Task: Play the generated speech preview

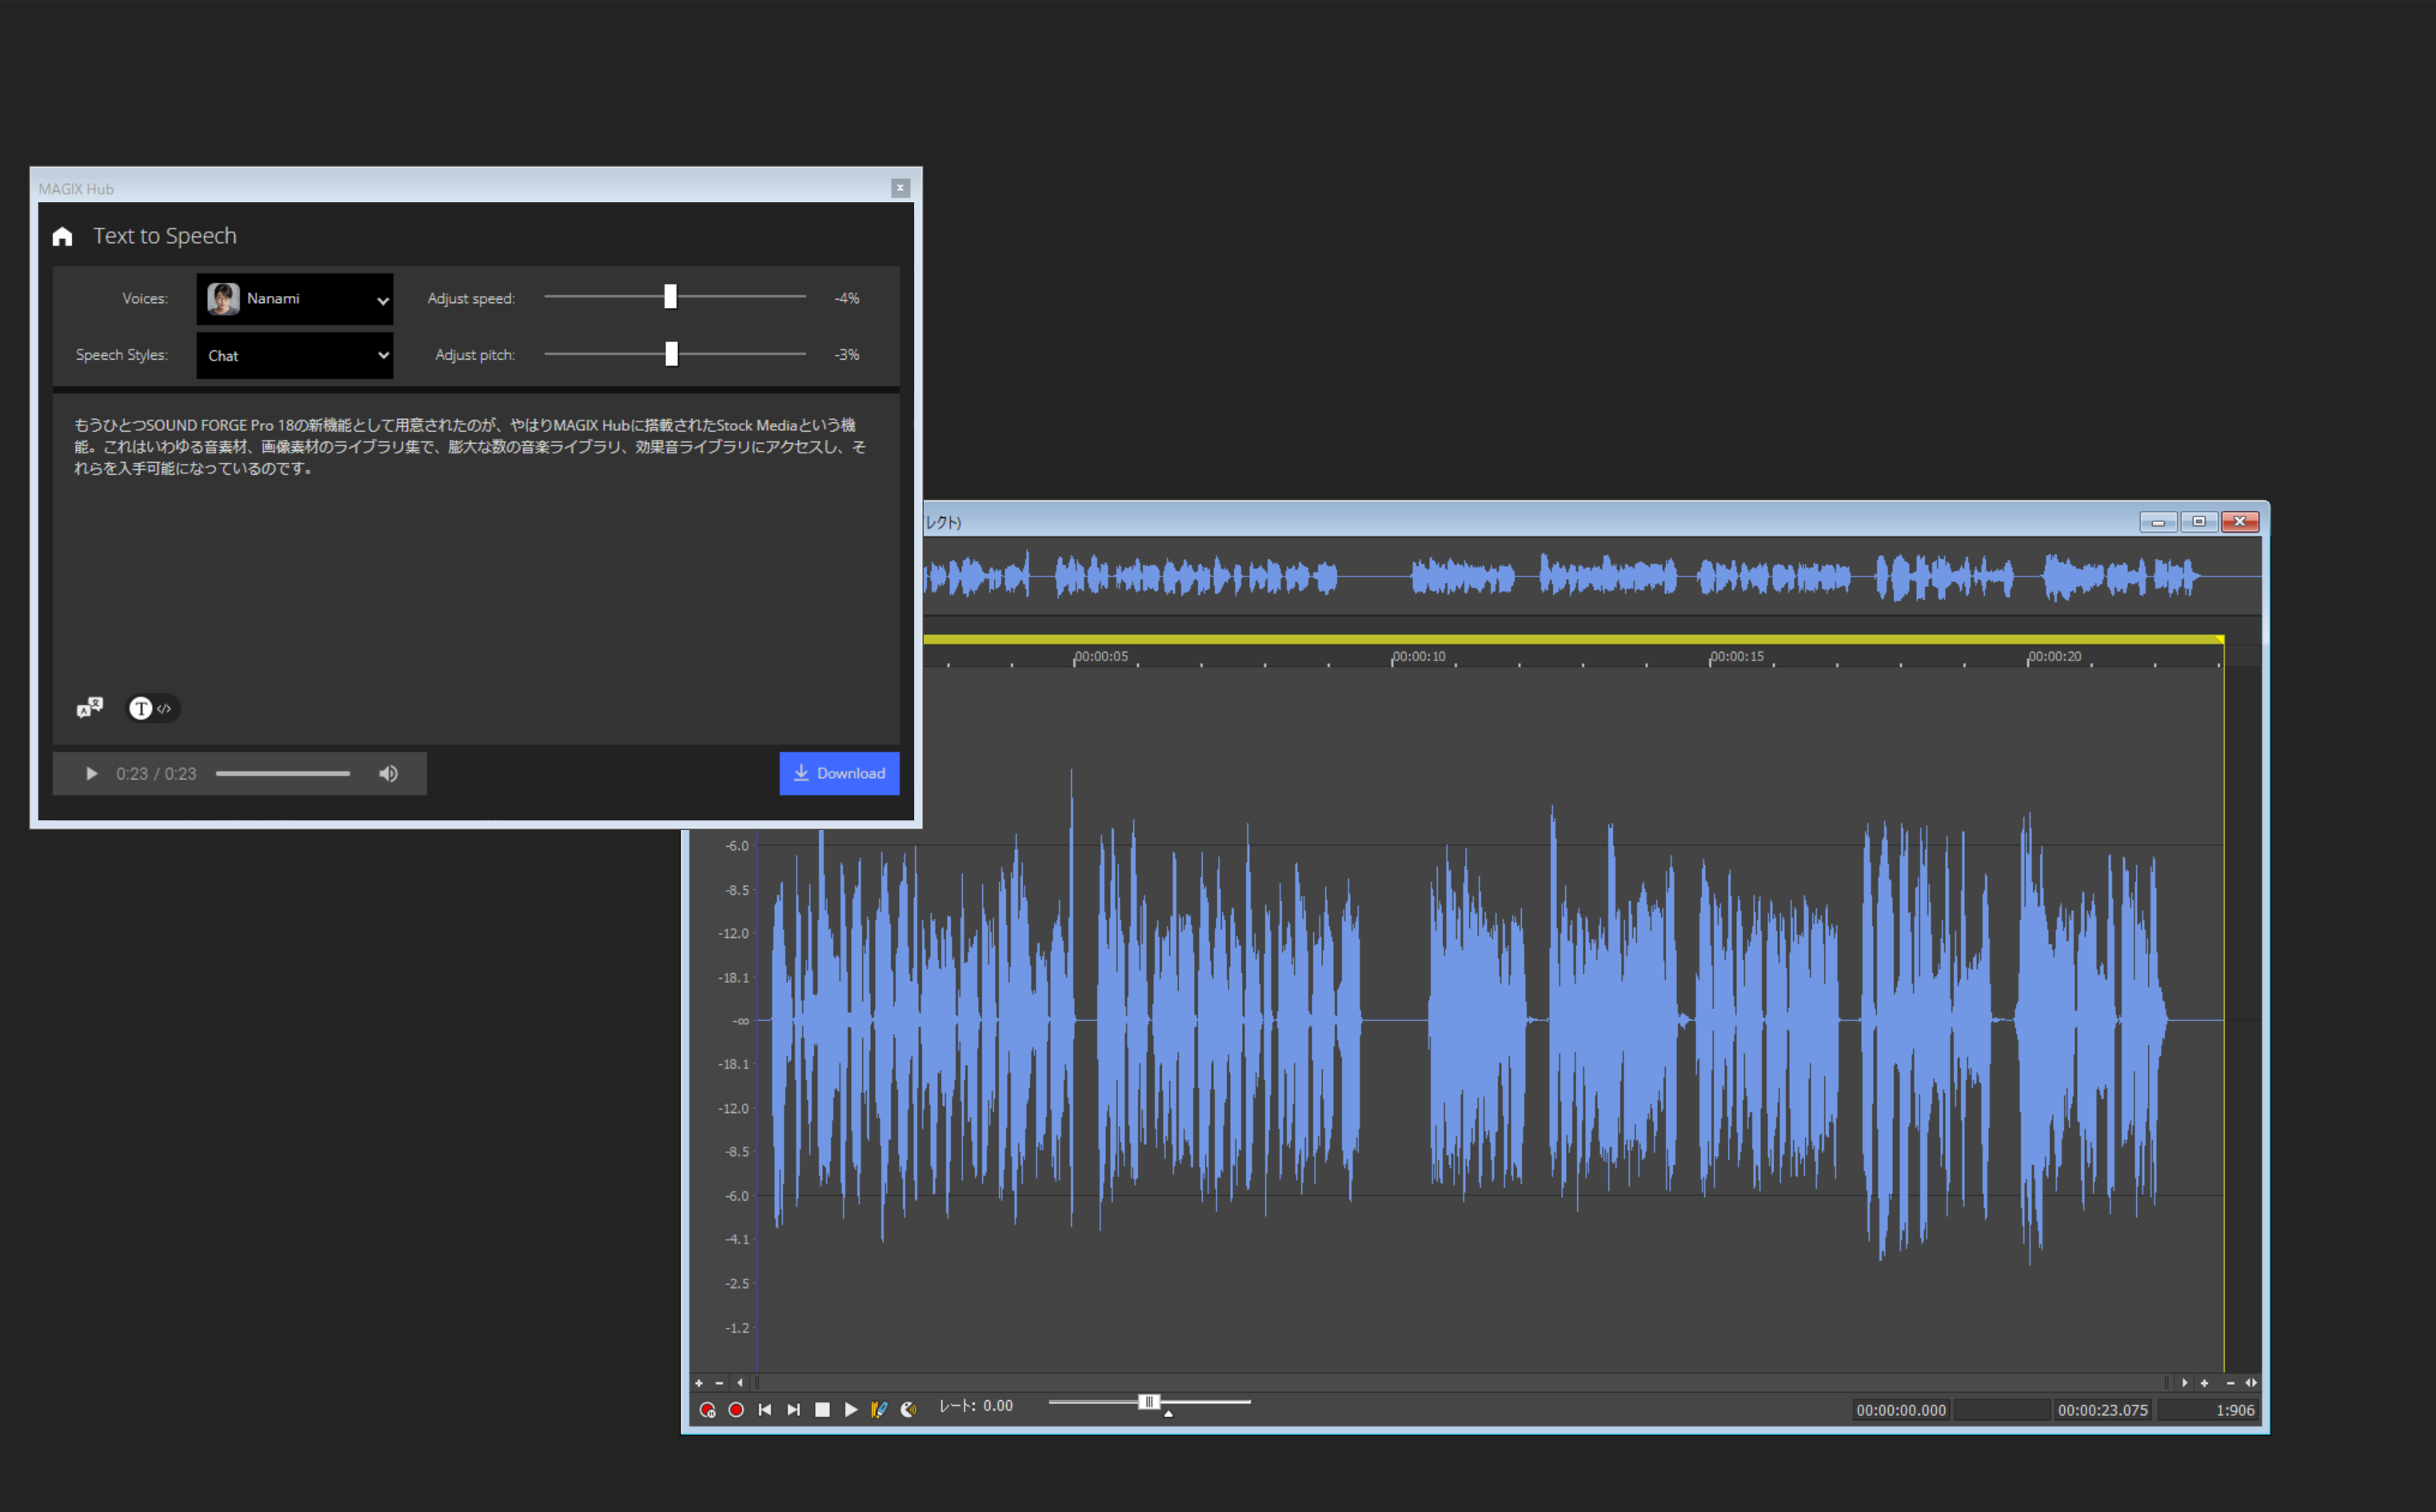Action: pyautogui.click(x=91, y=773)
